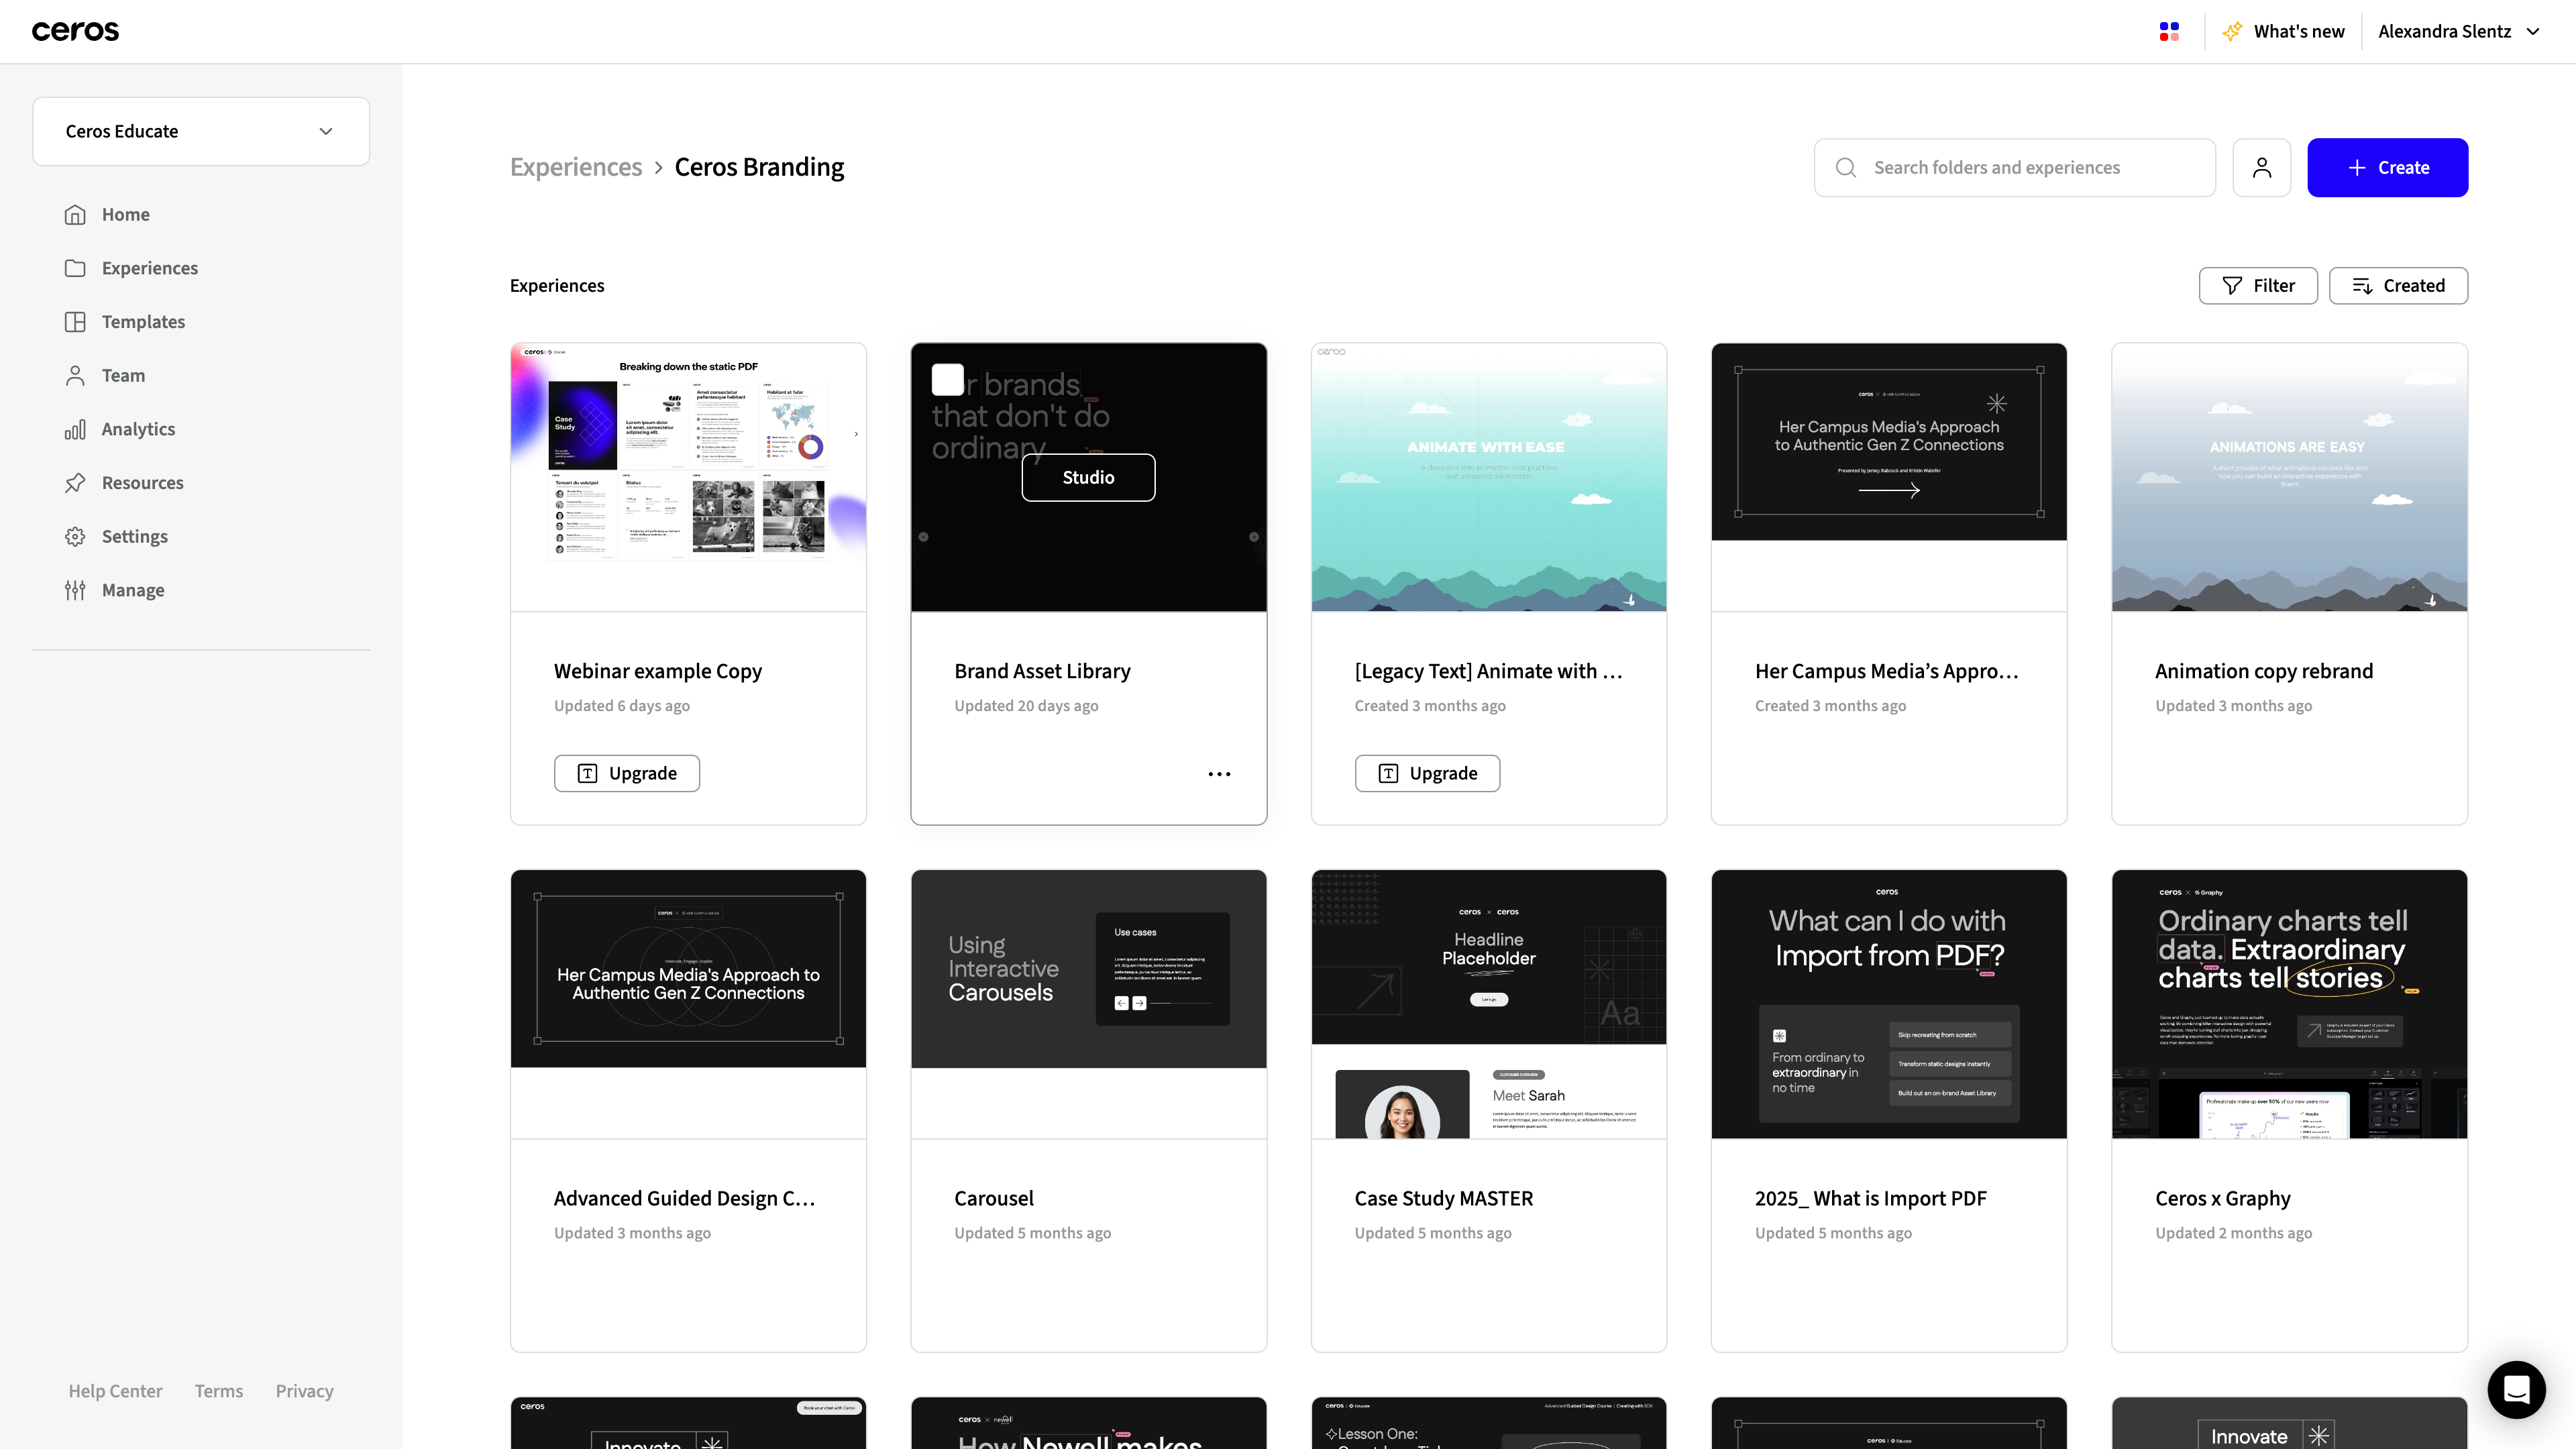This screenshot has height=1449, width=2576.
Task: Click the What's new sparkle icon
Action: pos(2232,32)
